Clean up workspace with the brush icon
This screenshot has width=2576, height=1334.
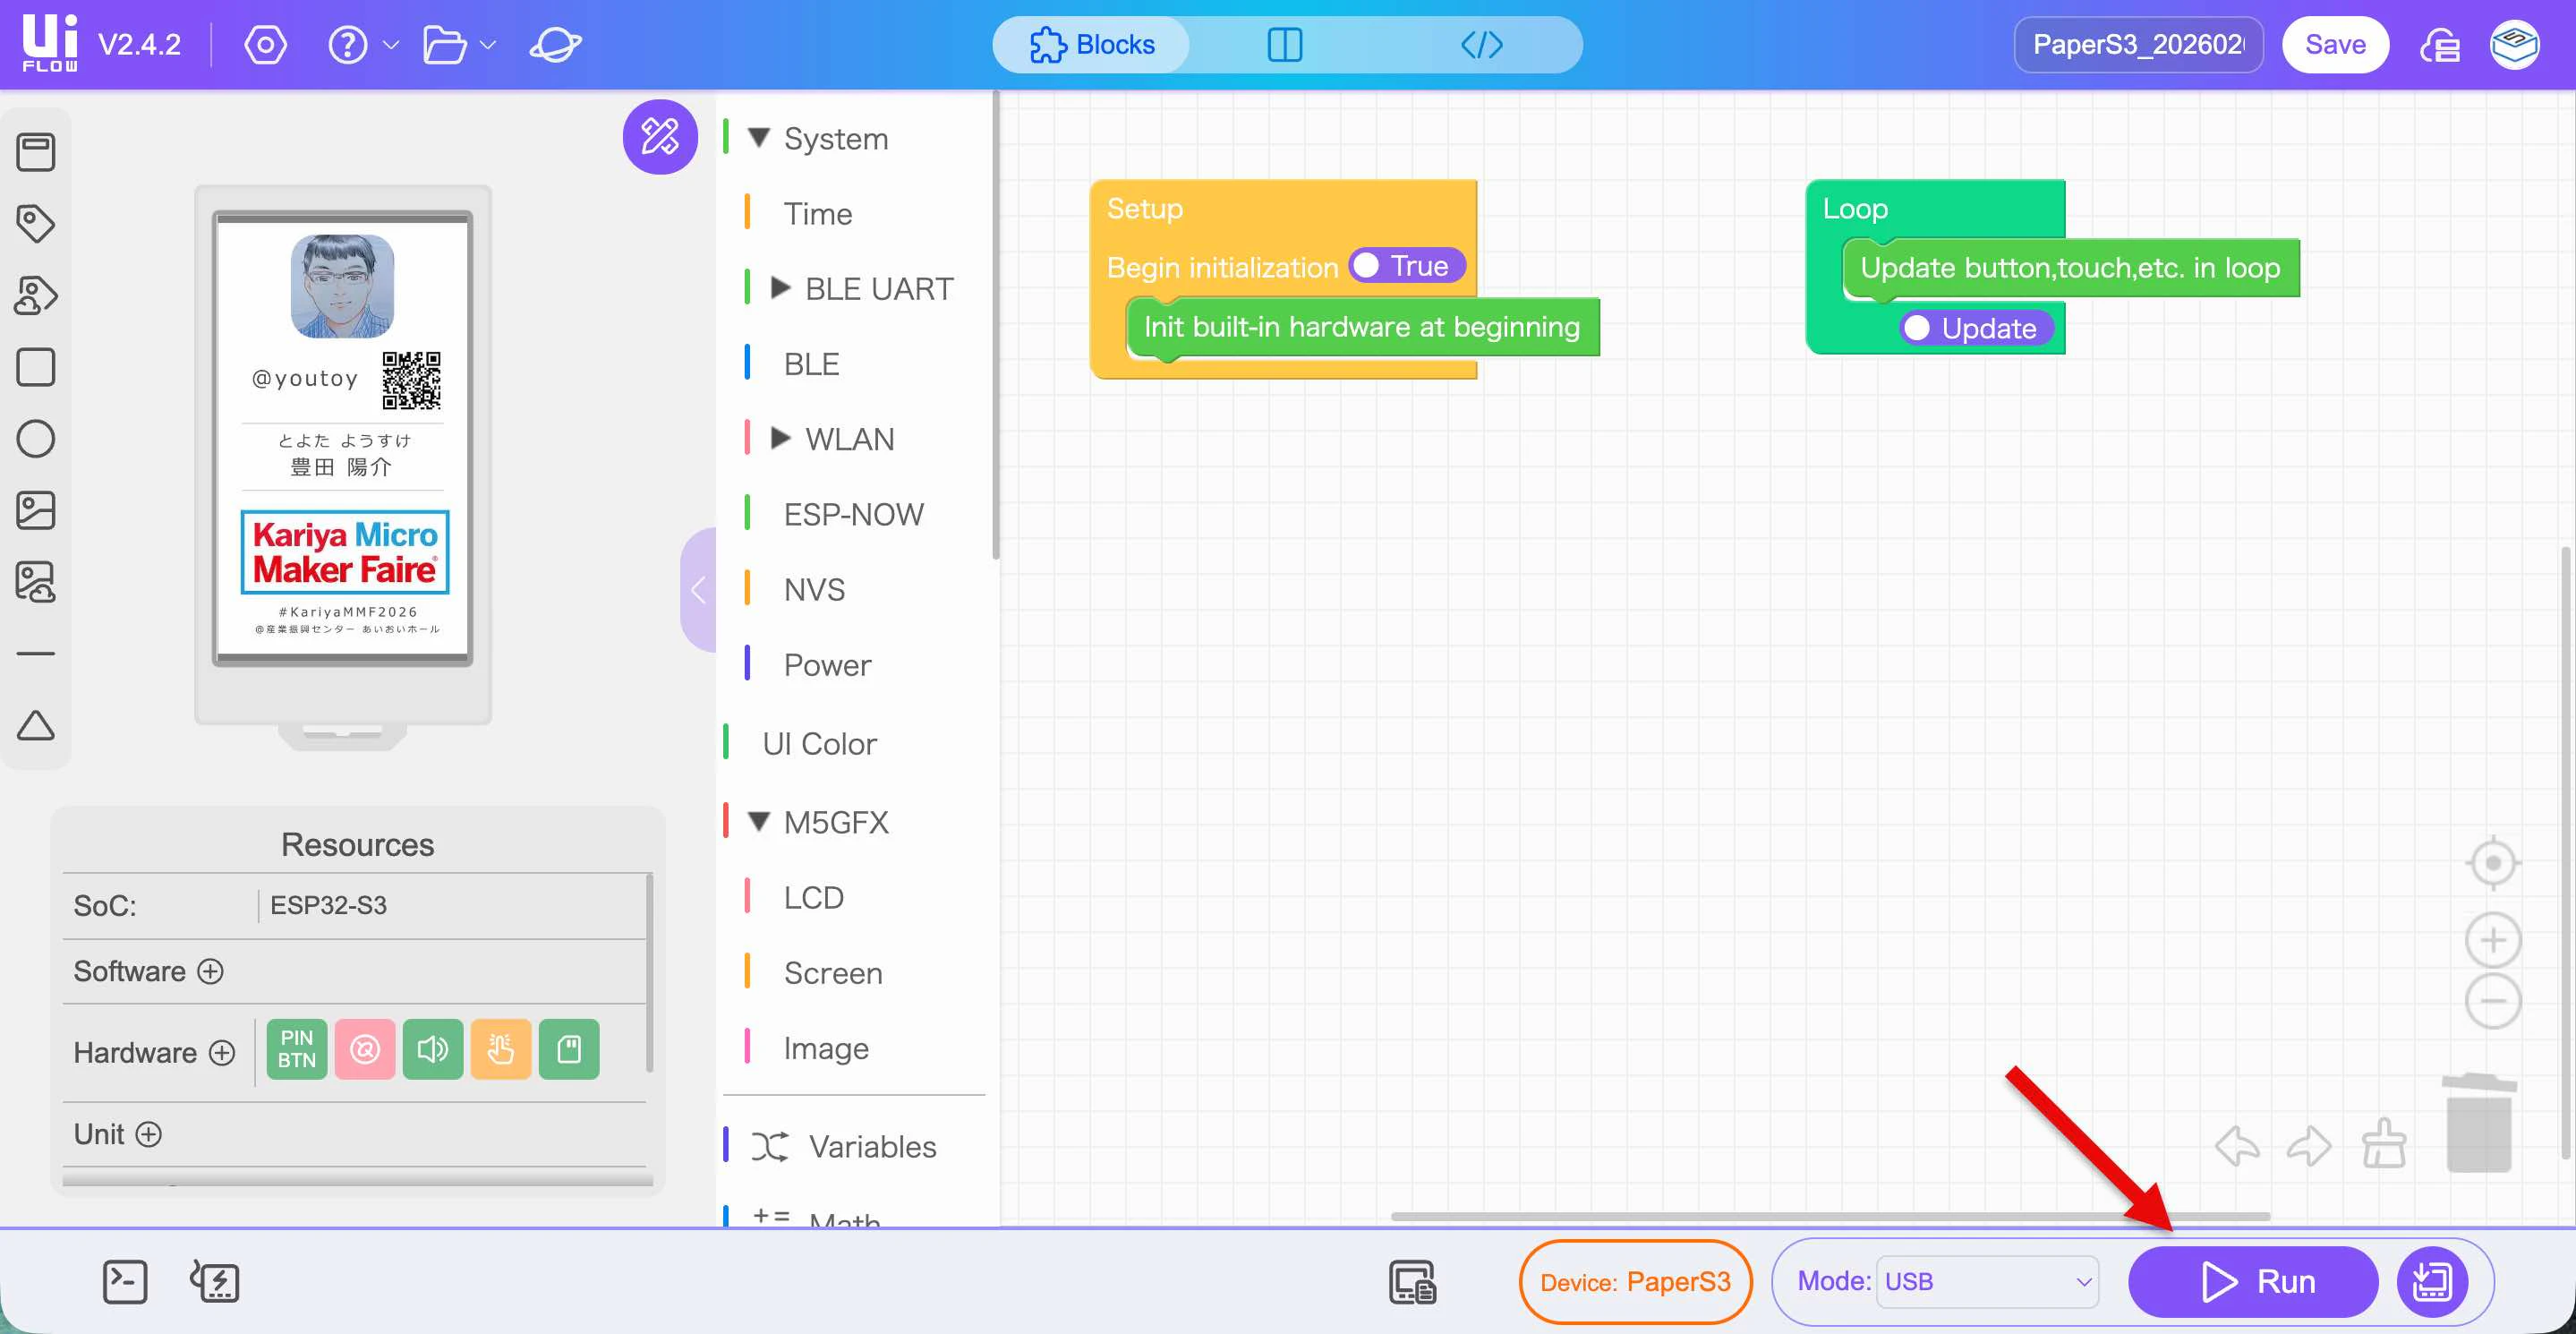2384,1143
